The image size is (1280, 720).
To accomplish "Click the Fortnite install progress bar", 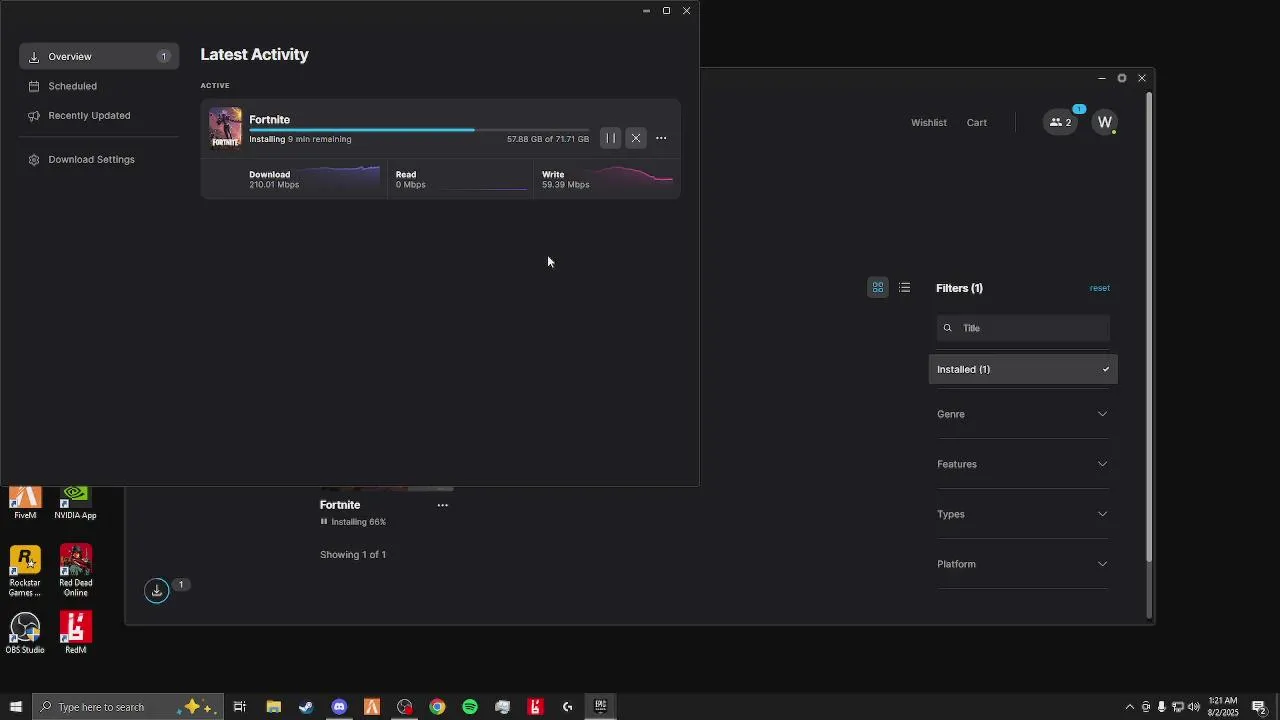I will [419, 130].
